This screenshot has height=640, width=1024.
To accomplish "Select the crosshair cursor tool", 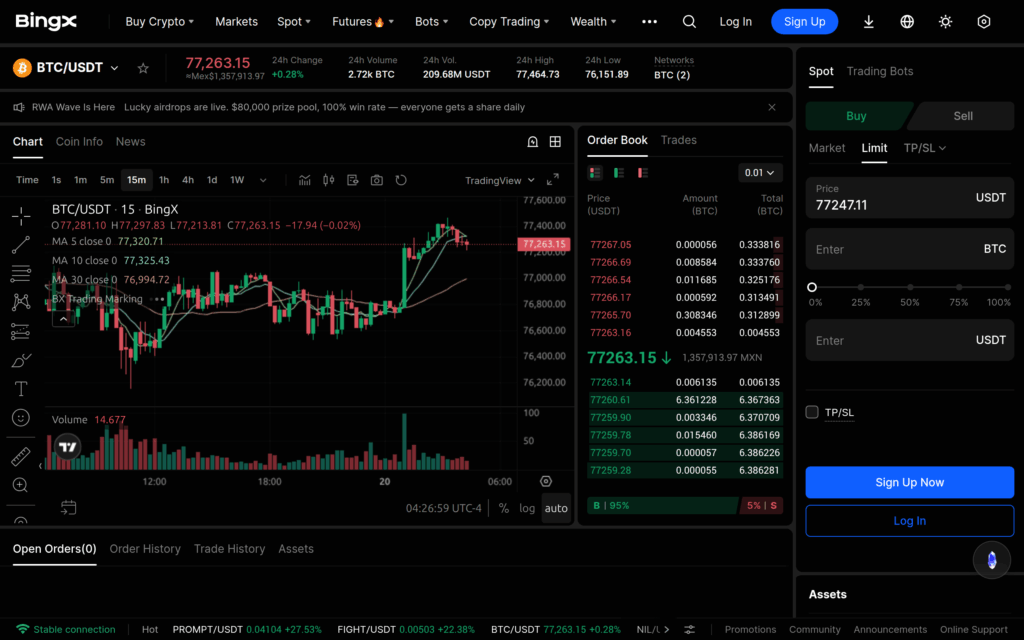I will coord(21,216).
